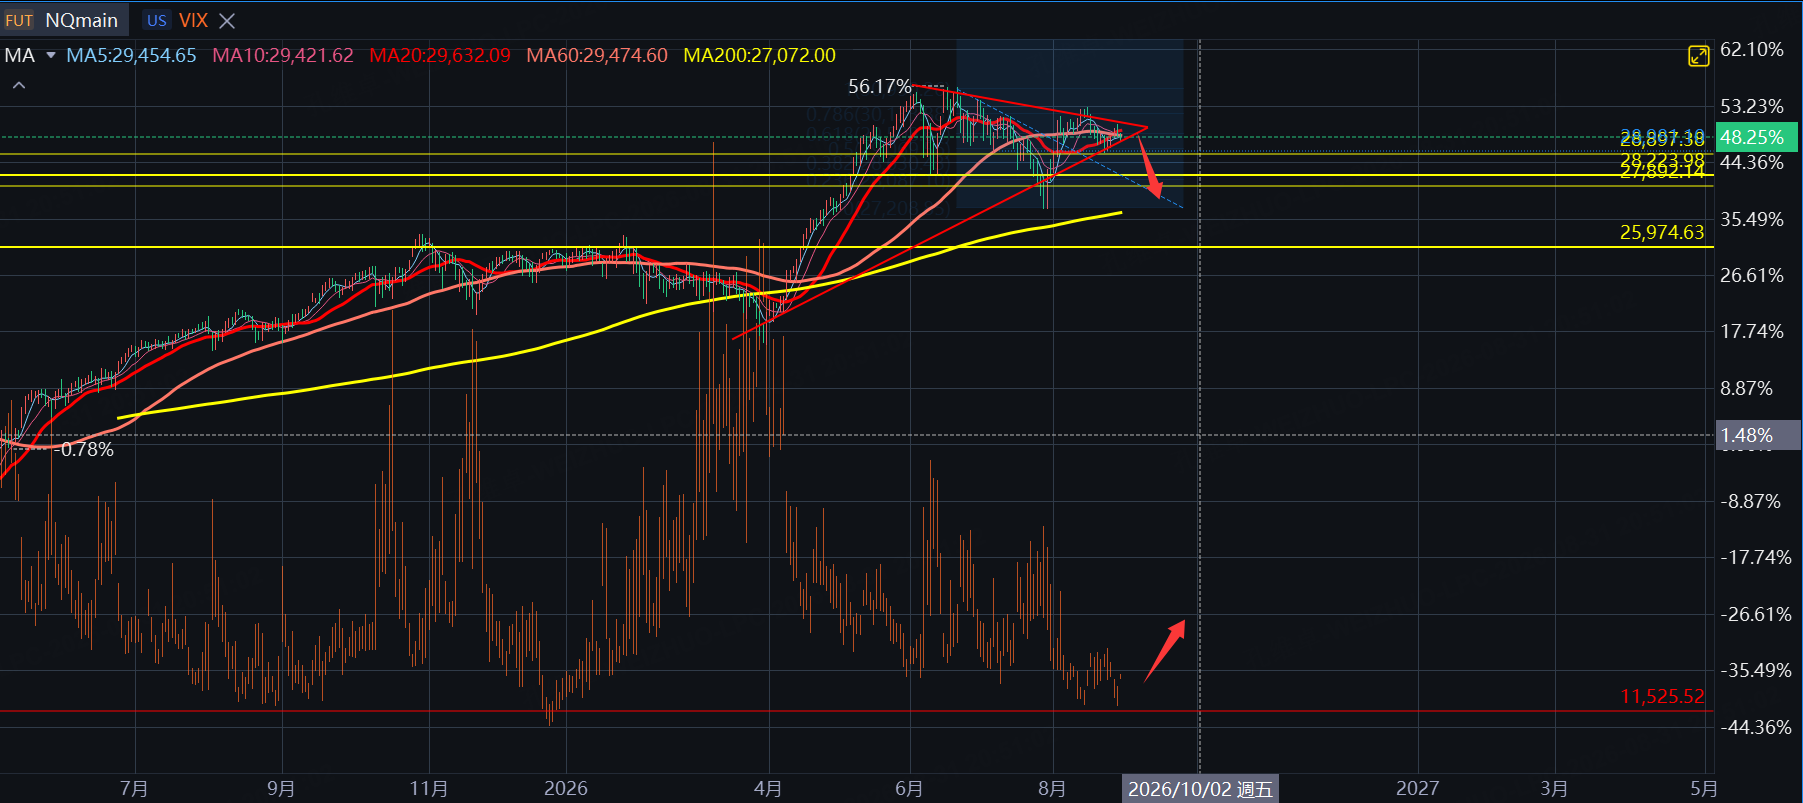
Task: Toggle the MA10 line label
Action: [283, 56]
